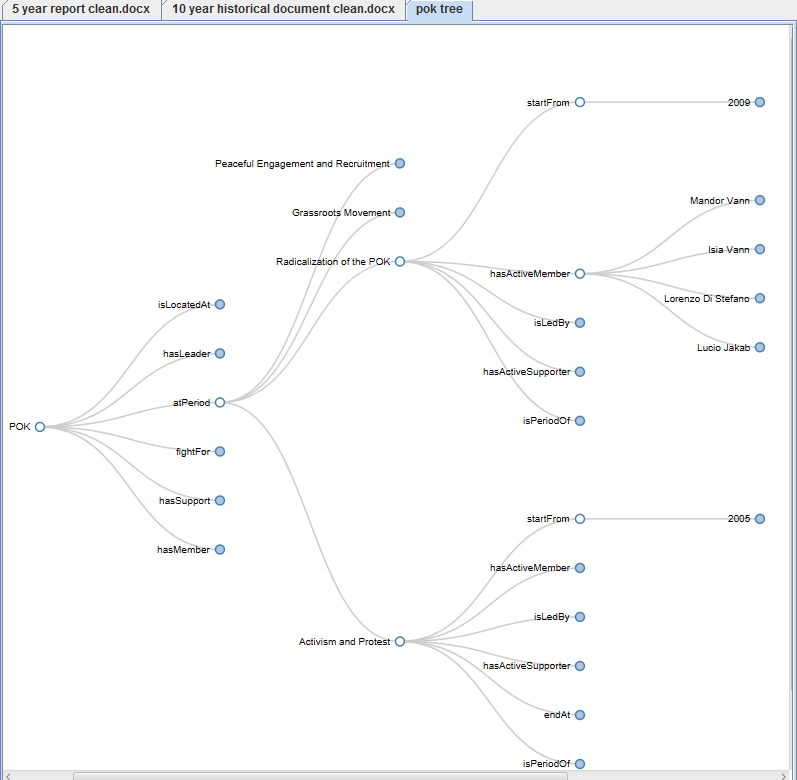797x780 pixels.
Task: Expand the hasLeader node
Action: (x=220, y=353)
